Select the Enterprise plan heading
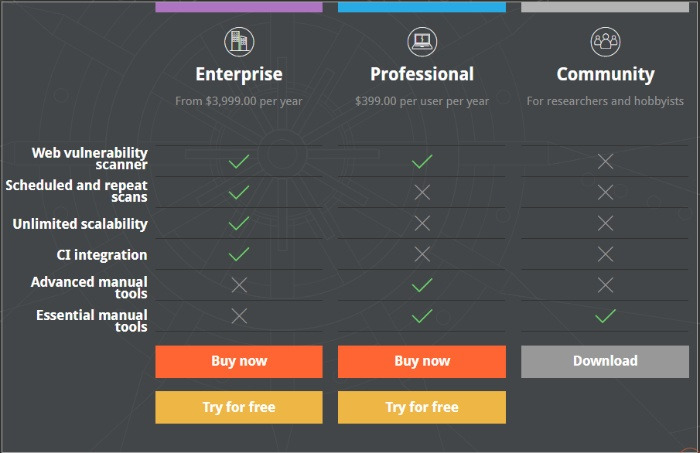 click(239, 74)
